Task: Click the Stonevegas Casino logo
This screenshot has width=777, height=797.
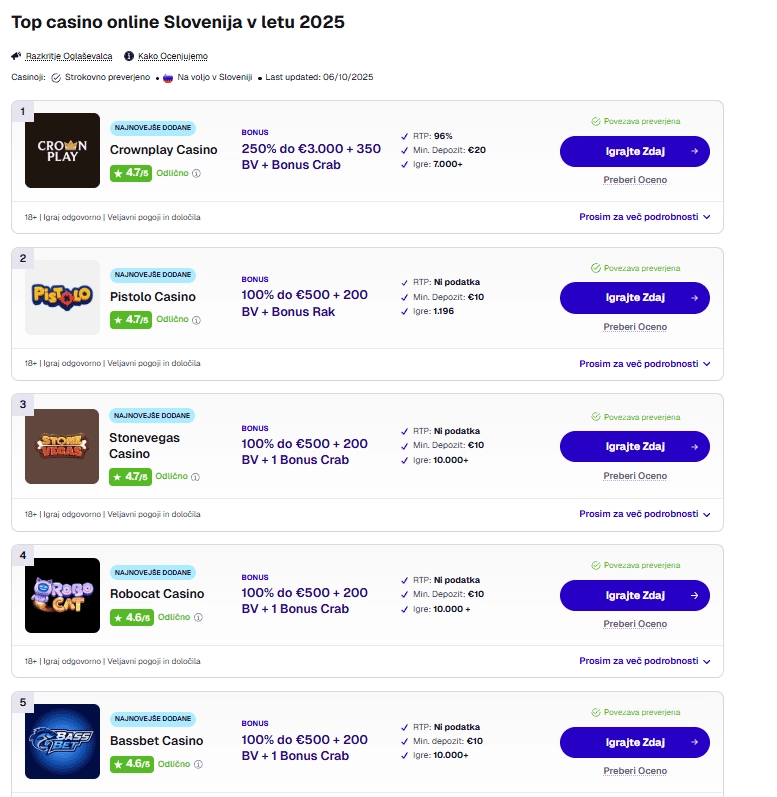Action: (62, 446)
